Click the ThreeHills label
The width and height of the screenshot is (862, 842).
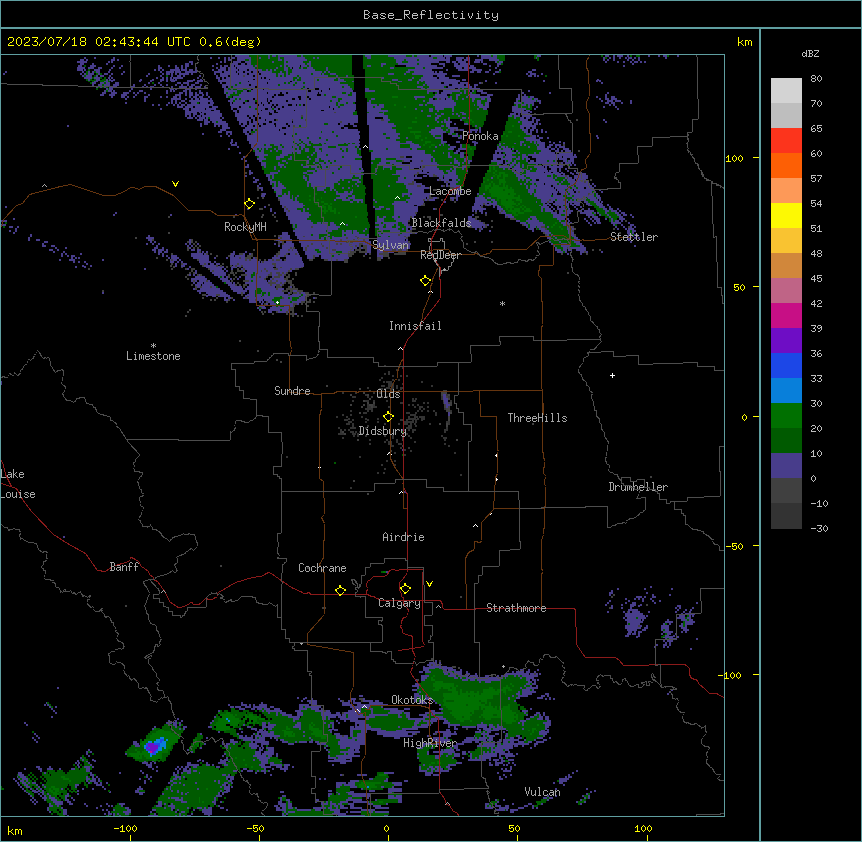(x=537, y=418)
